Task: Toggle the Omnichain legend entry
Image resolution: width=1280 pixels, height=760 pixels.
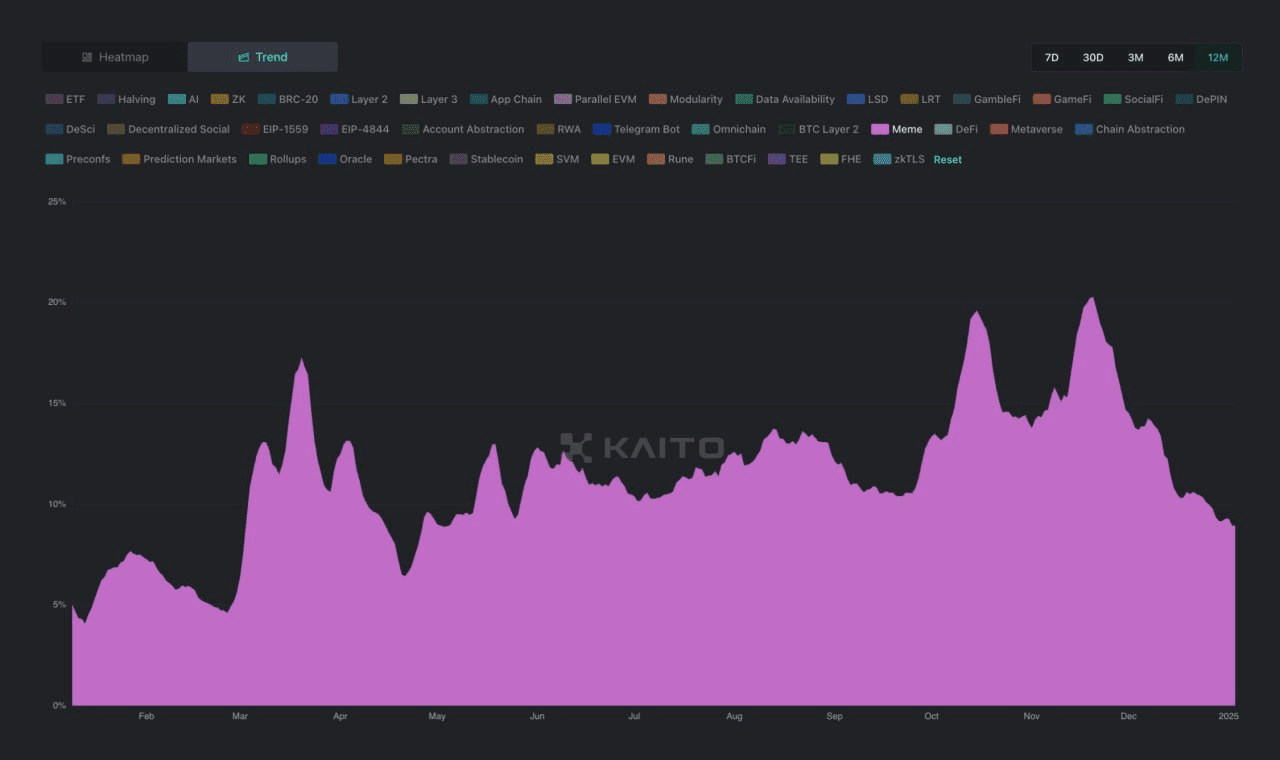Action: click(729, 129)
